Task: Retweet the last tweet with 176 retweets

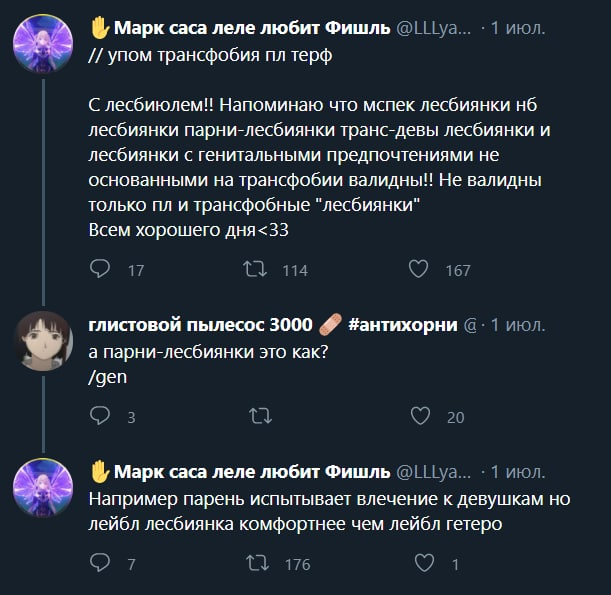Action: click(254, 564)
